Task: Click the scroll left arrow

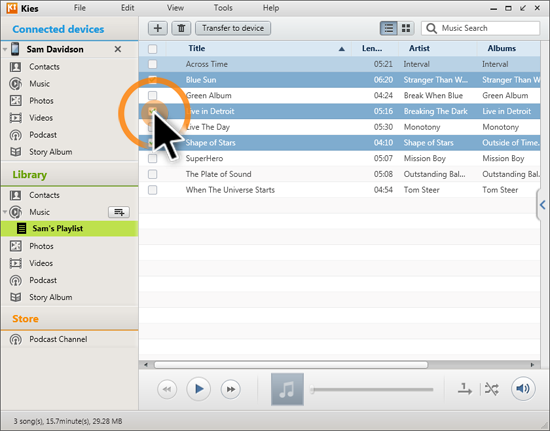Action: click(146, 365)
